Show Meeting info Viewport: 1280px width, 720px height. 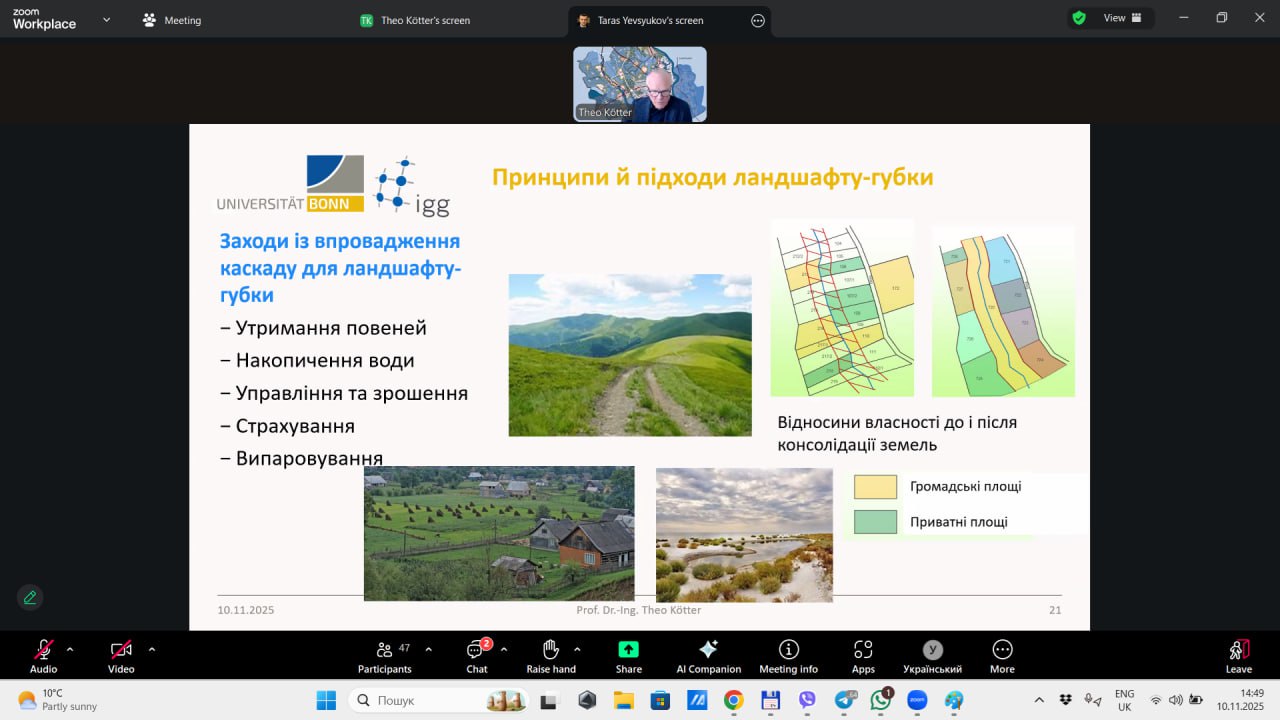click(788, 655)
